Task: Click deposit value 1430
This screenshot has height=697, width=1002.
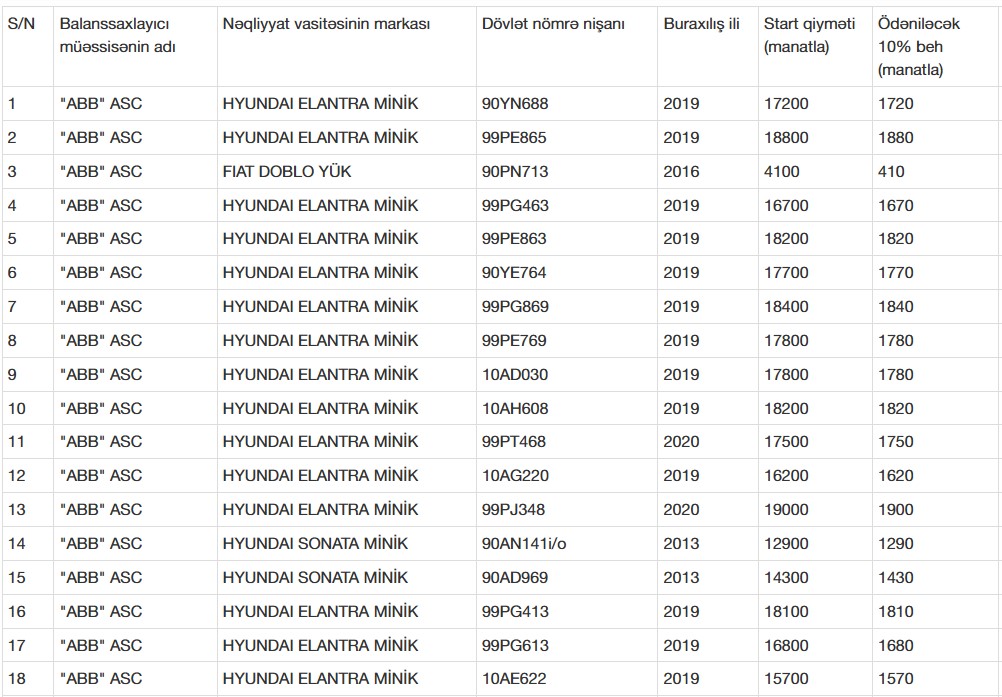Action: click(x=895, y=578)
